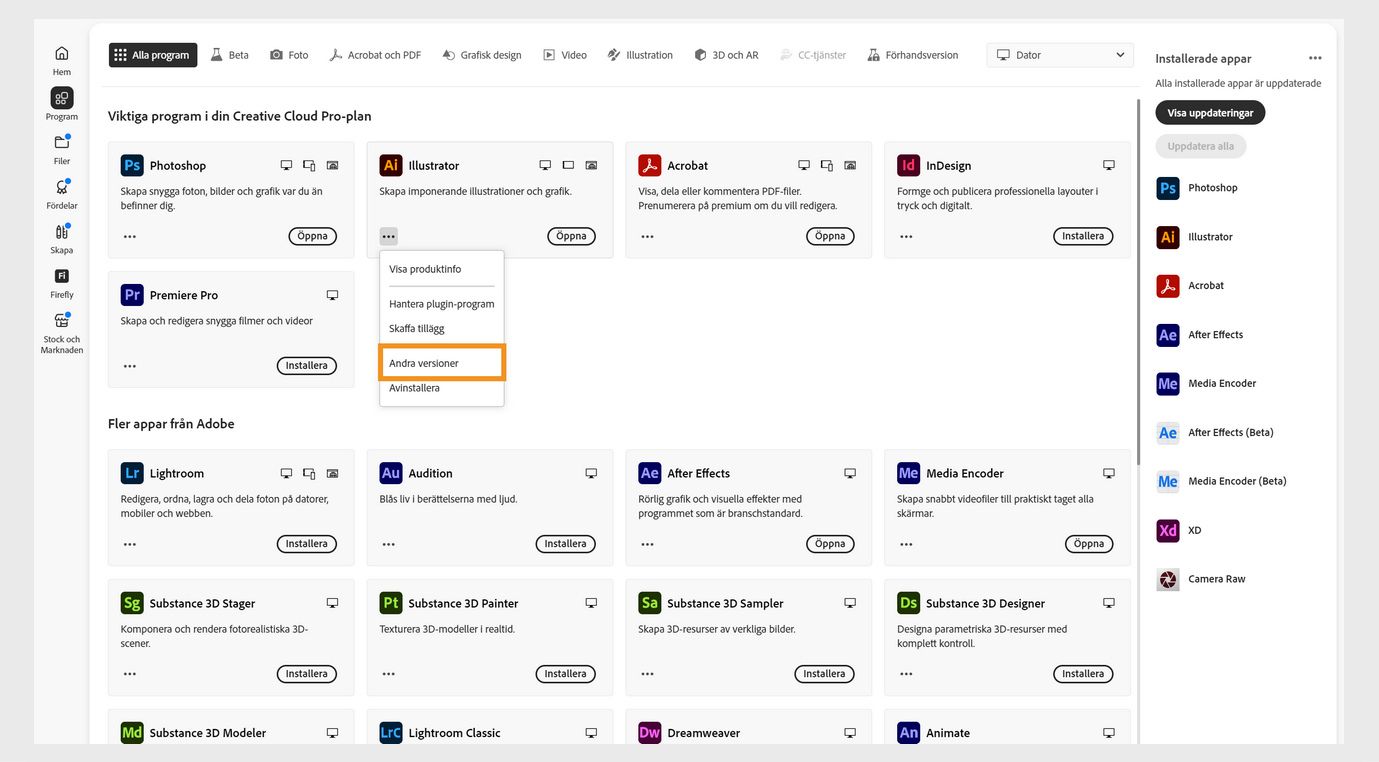Click the Lightroom card app icon
The height and width of the screenshot is (762, 1379).
132,473
